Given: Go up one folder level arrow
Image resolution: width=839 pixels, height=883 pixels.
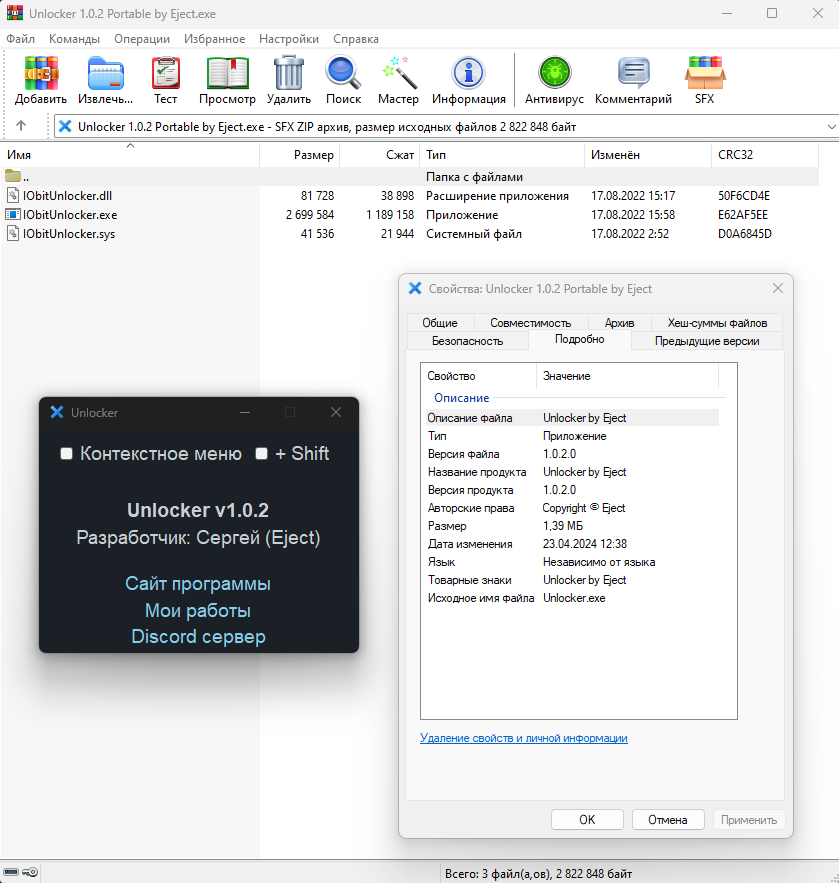Looking at the screenshot, I should [x=21, y=126].
